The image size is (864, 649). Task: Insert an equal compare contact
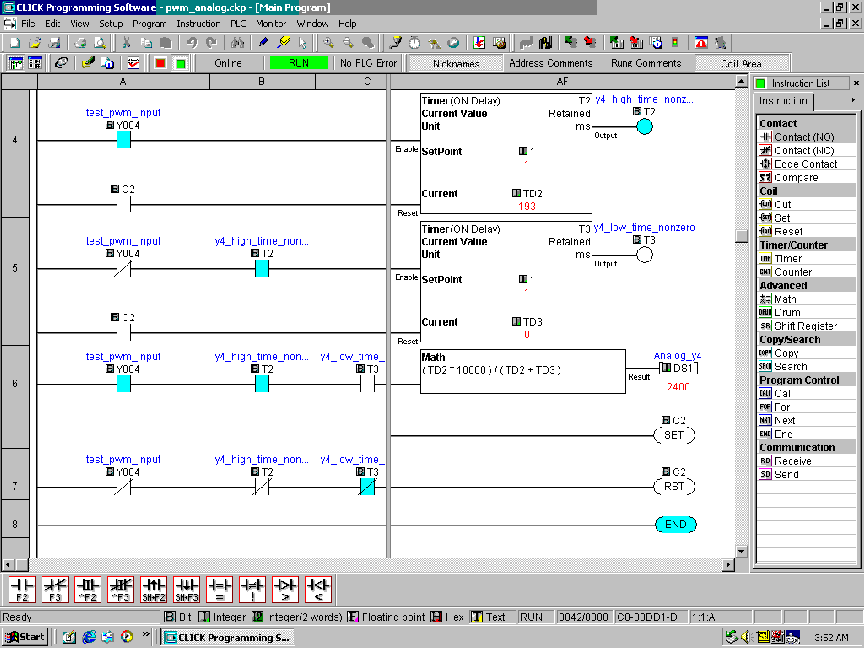pyautogui.click(x=219, y=589)
